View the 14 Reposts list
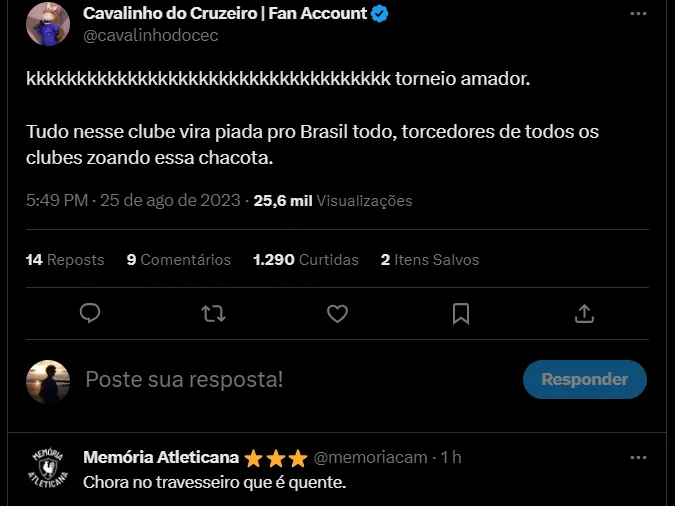The height and width of the screenshot is (506, 675). [65, 260]
